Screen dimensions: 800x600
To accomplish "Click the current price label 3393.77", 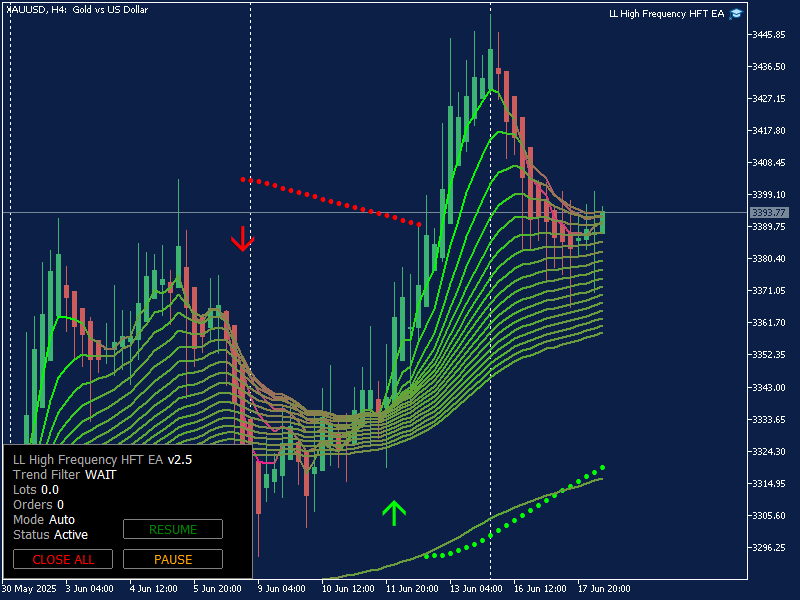I will click(x=769, y=212).
